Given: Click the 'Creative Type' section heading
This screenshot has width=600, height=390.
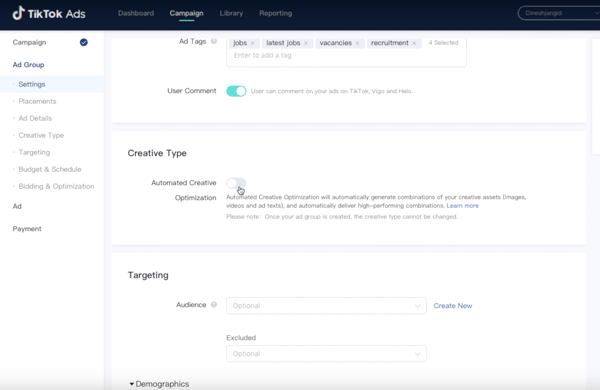Looking at the screenshot, I should coord(157,153).
